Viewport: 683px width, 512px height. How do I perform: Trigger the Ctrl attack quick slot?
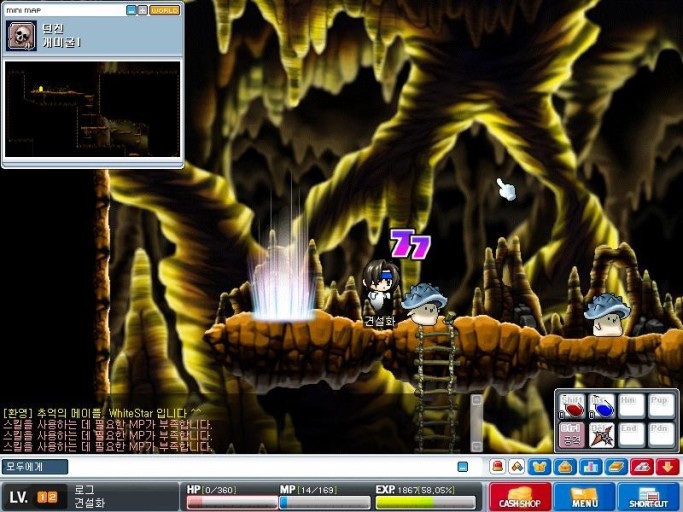[572, 435]
